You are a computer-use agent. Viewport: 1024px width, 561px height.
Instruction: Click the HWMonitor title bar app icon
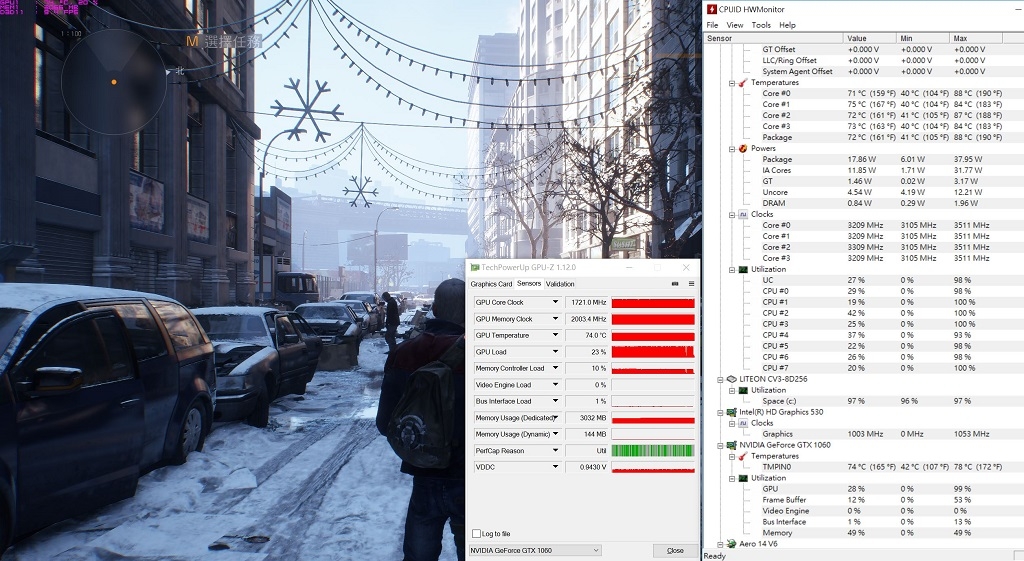711,9
